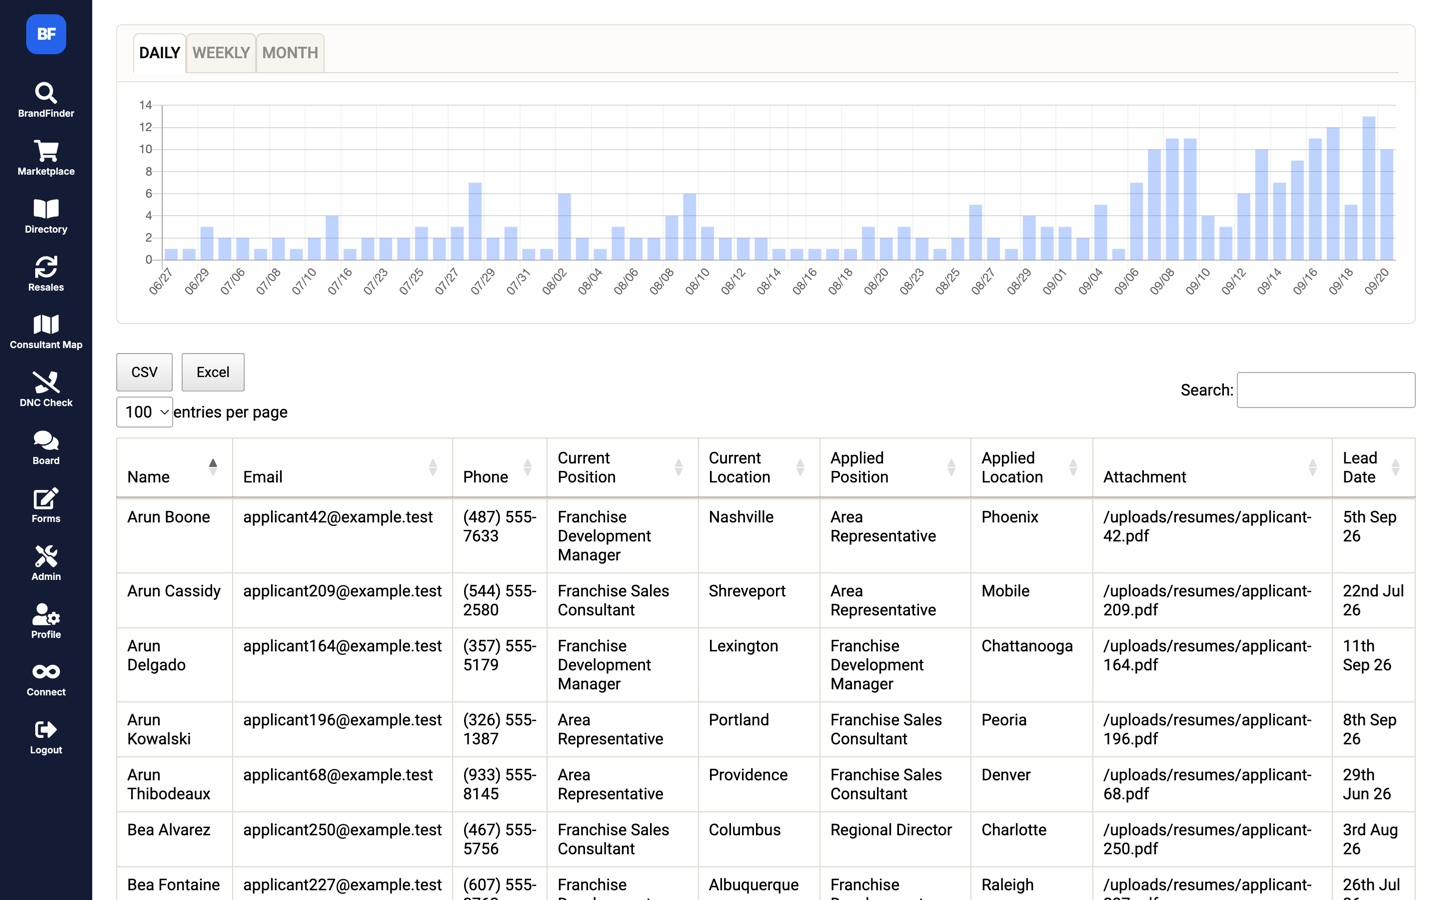Screen dimensions: 1440x900
Task: Click lead date 22nd Jul 26
Action: [x=1373, y=600]
